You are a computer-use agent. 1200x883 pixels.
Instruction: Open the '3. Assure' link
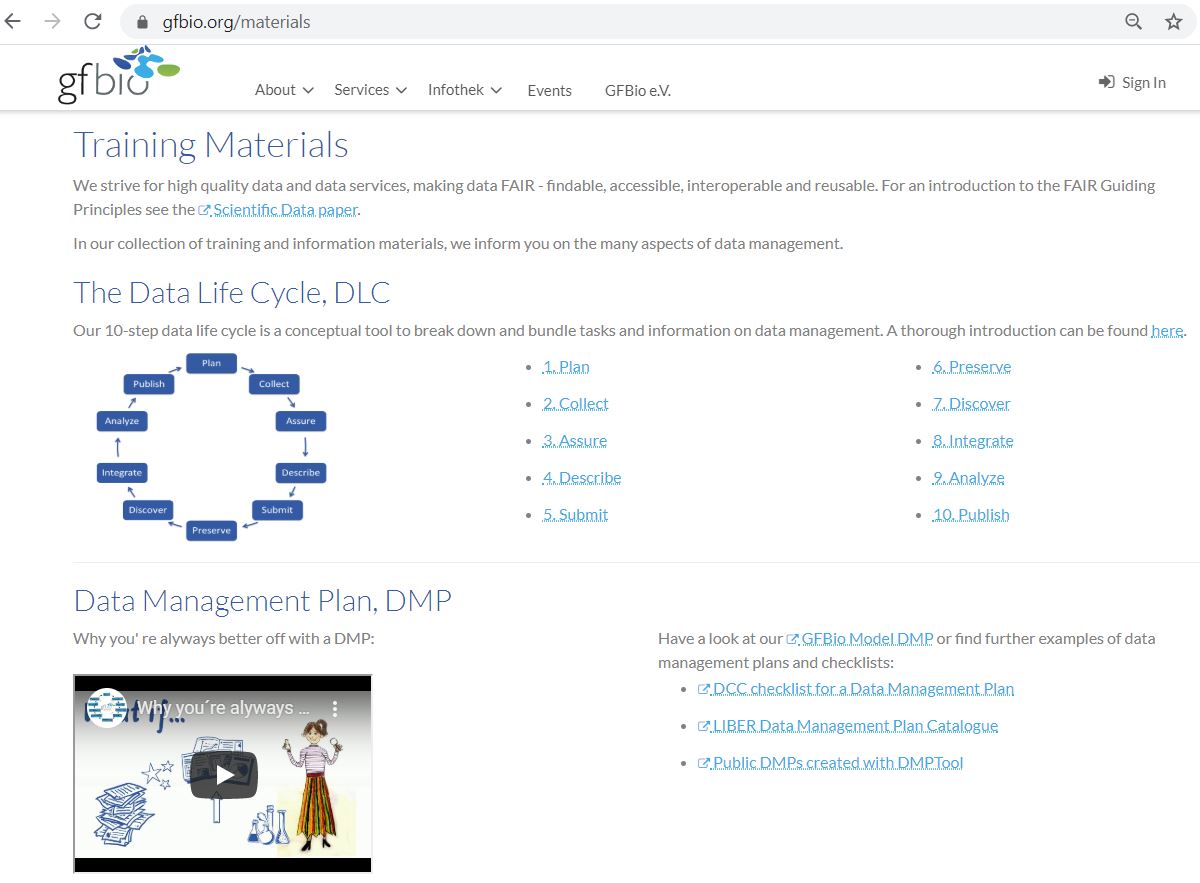click(575, 441)
